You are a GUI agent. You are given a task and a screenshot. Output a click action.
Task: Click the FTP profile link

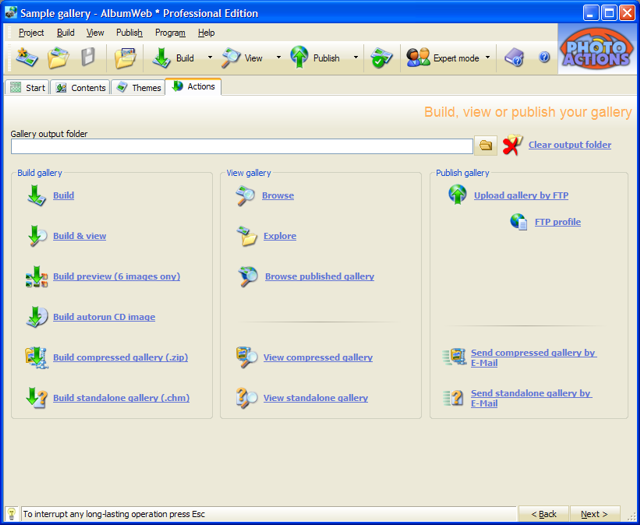(x=558, y=222)
